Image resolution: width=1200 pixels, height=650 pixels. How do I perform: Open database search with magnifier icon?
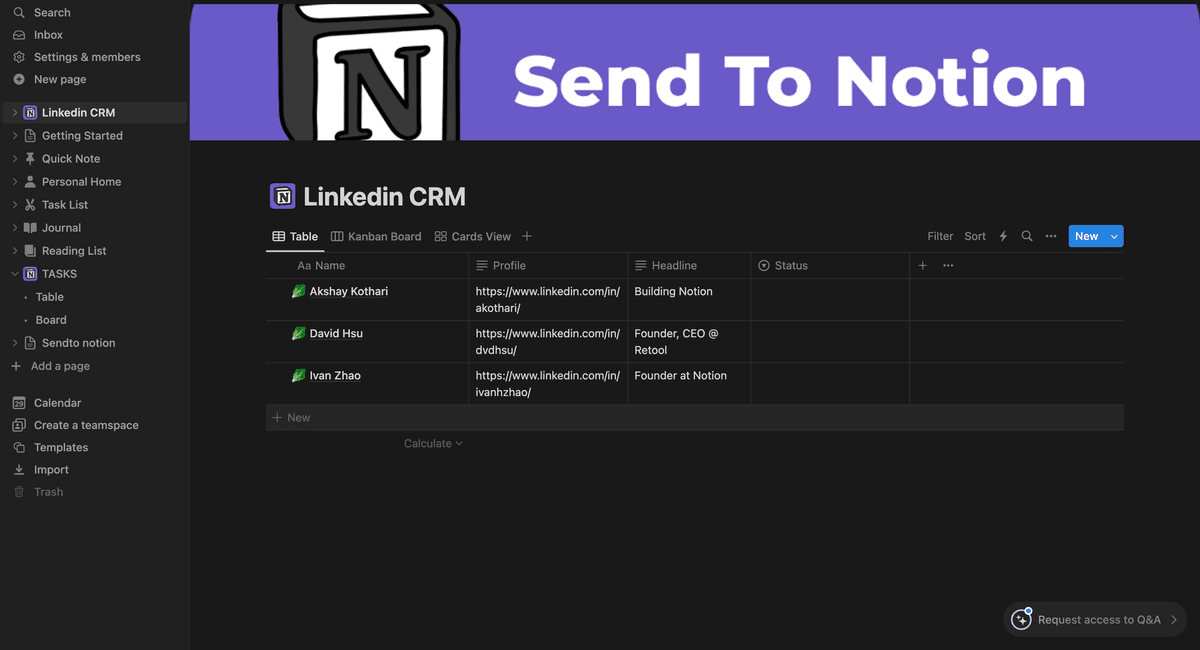1027,237
